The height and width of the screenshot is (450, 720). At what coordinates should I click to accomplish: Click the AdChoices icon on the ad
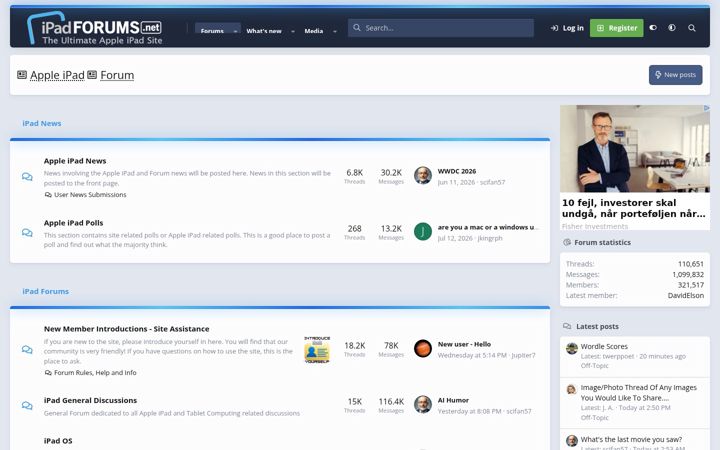point(707,108)
